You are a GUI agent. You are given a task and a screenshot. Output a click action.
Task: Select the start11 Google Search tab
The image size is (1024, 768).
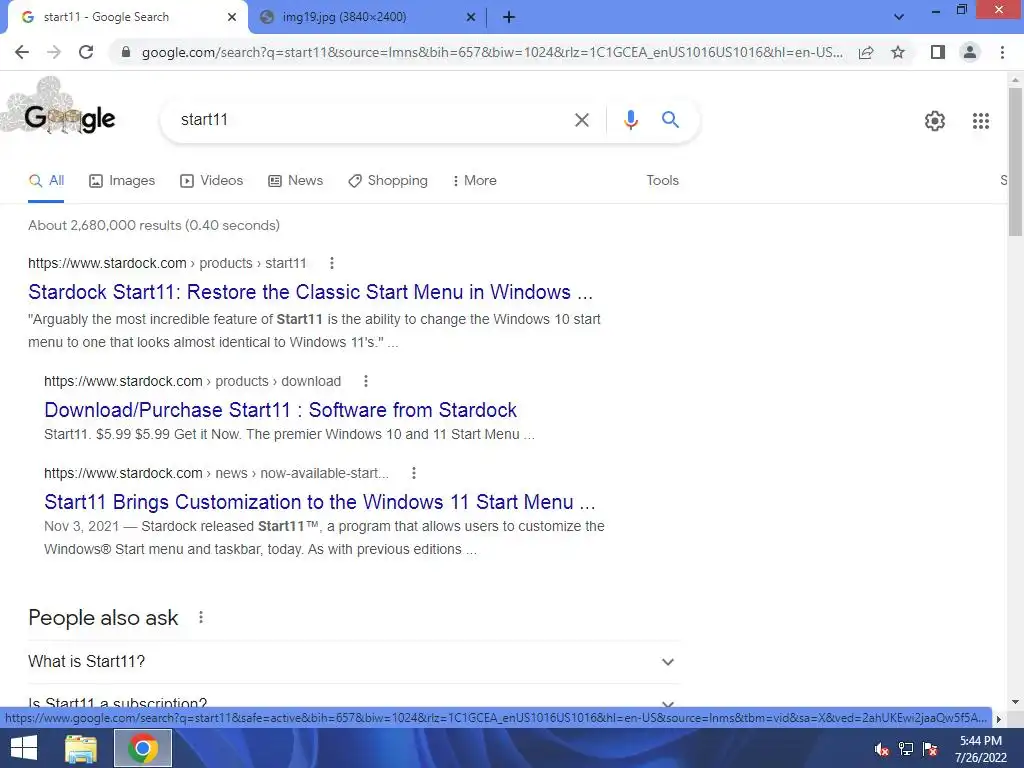click(x=127, y=17)
